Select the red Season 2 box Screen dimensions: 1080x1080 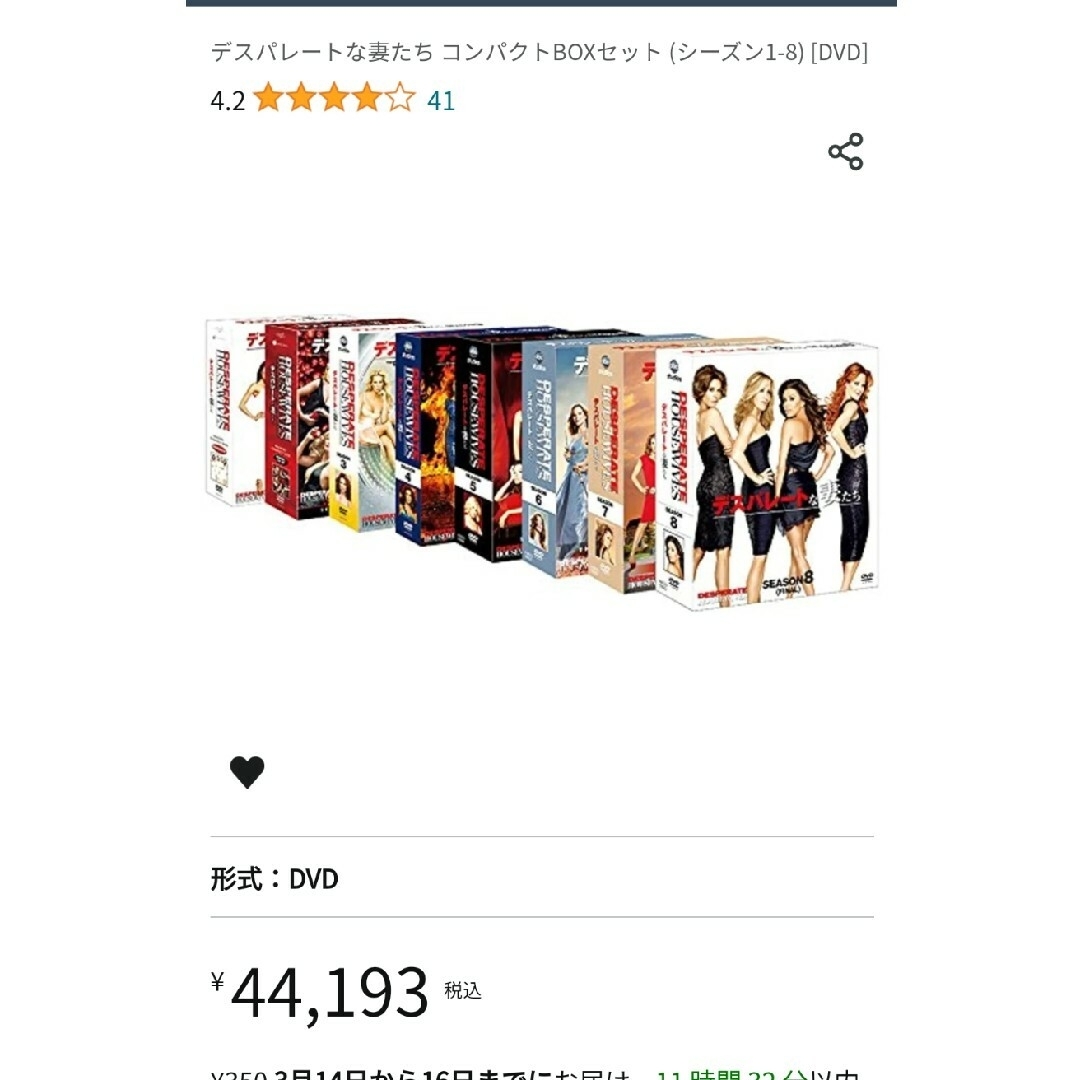pos(296,420)
